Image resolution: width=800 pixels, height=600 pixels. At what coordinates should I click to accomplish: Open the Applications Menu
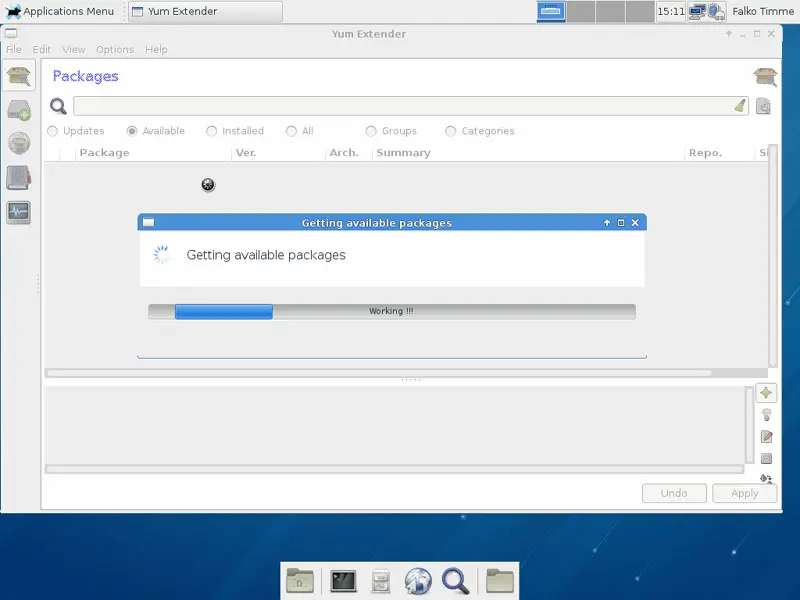60,11
